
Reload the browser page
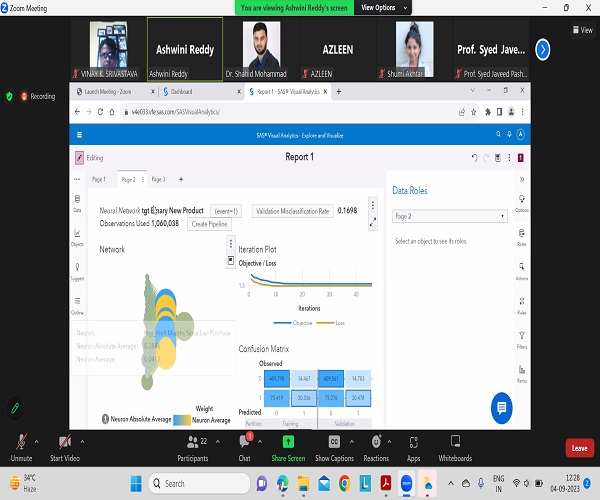point(100,112)
